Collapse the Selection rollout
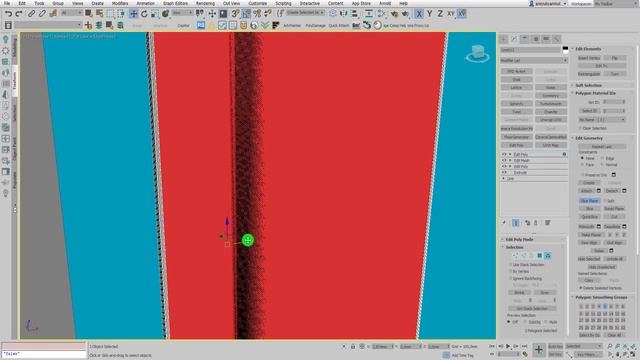640x360 pixels. 514,247
